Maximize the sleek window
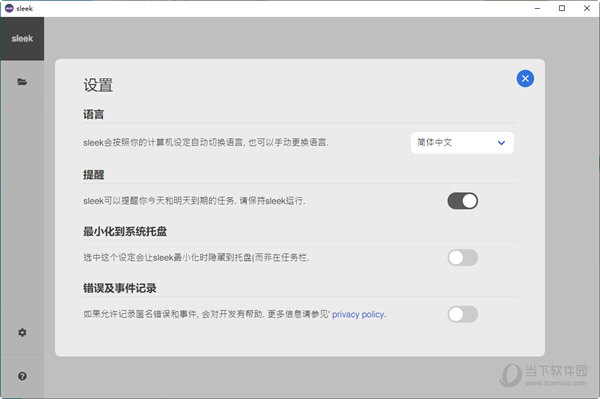This screenshot has height=399, width=600. coord(562,8)
